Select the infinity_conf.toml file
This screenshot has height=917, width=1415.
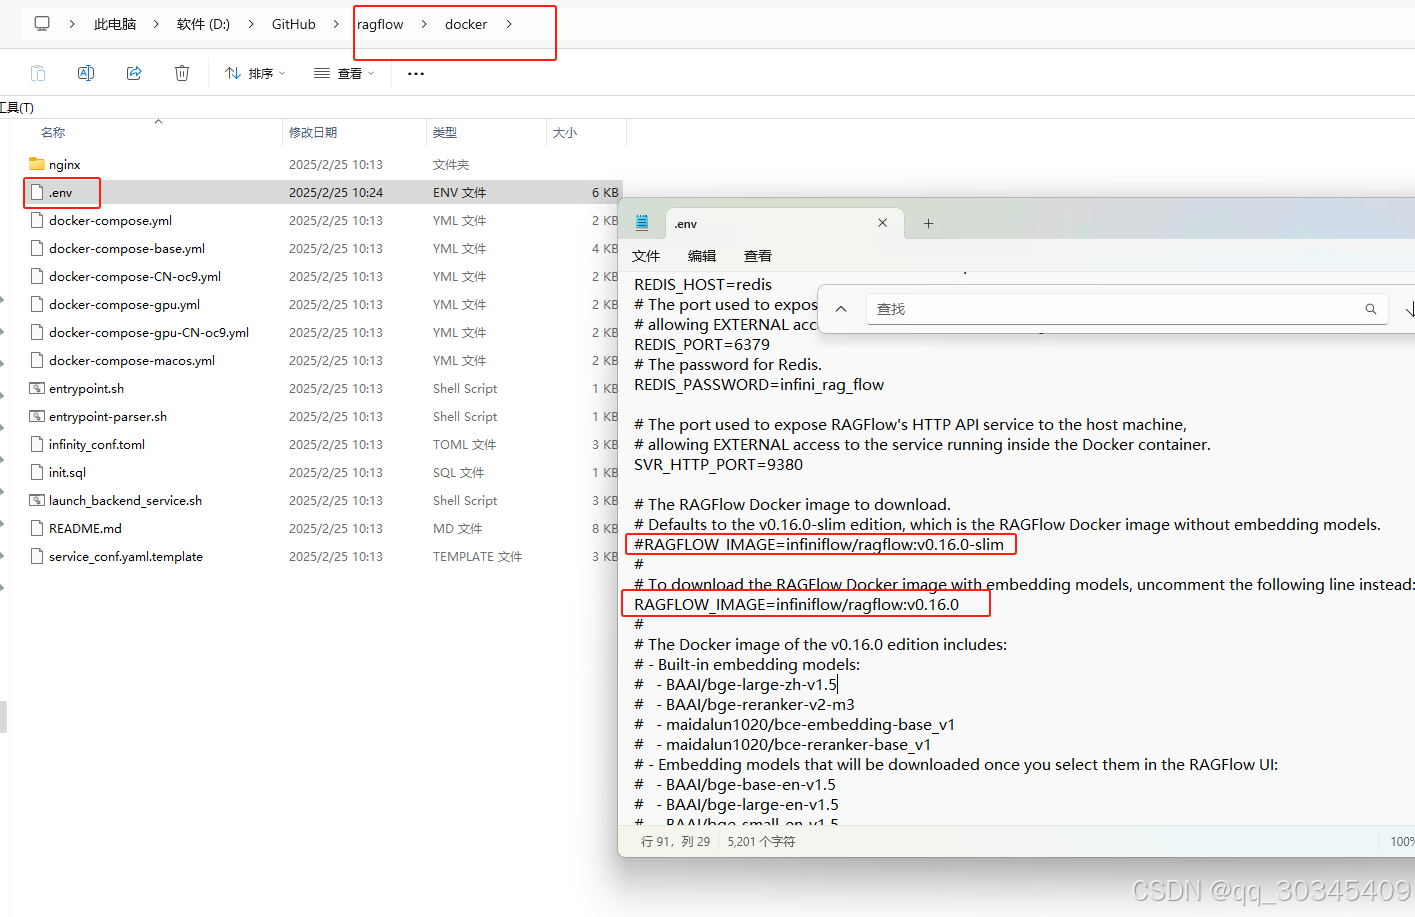(97, 444)
